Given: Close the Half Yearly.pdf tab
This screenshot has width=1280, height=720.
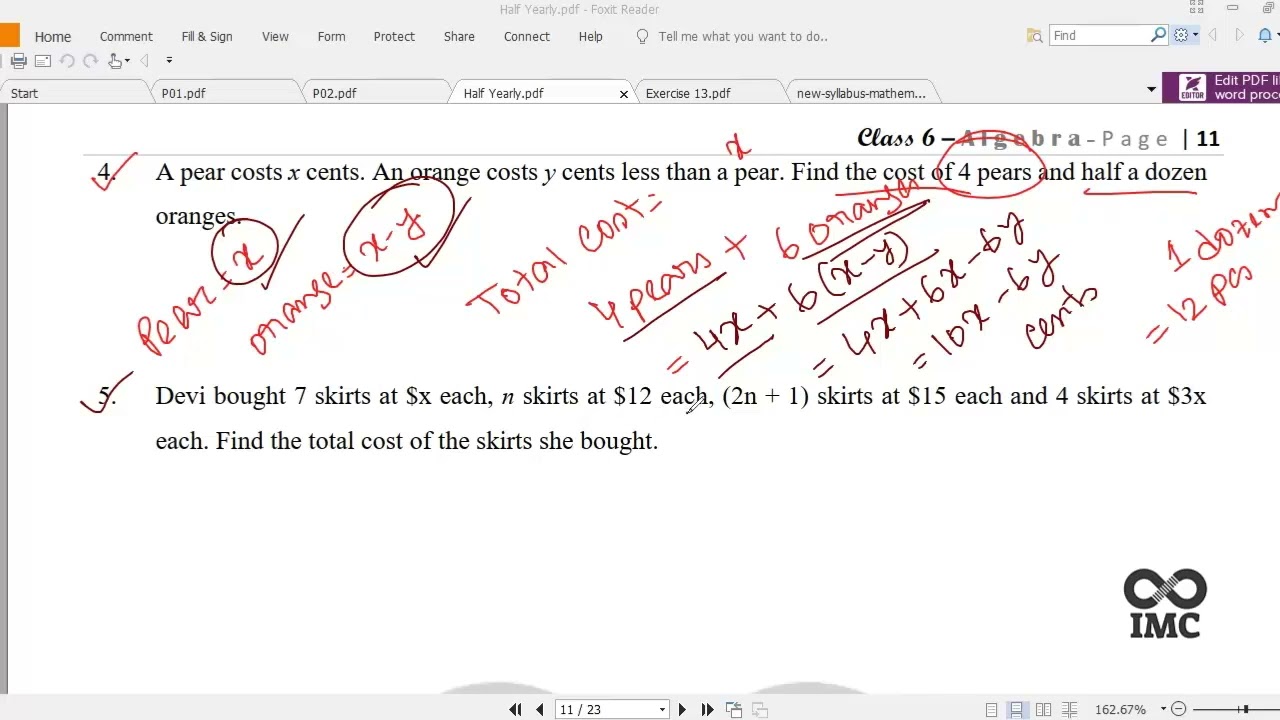Looking at the screenshot, I should pyautogui.click(x=624, y=93).
